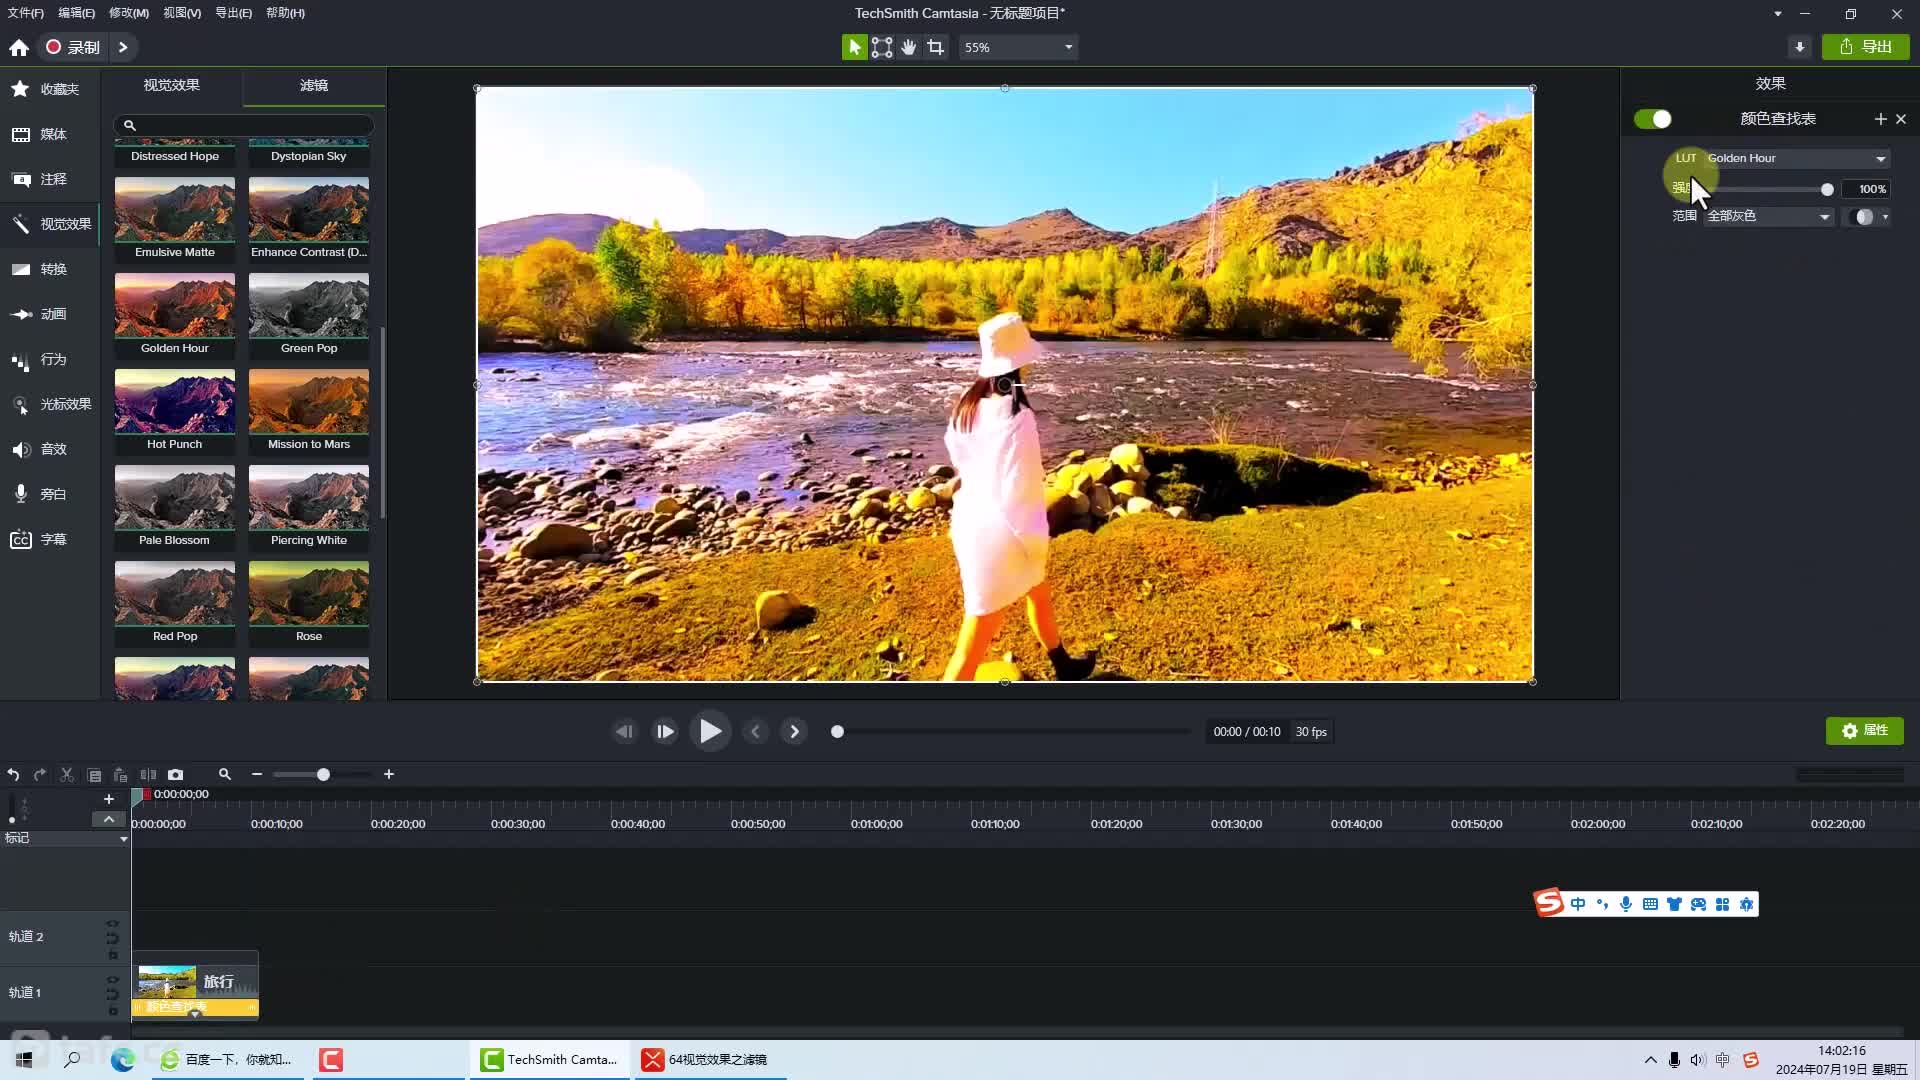Redo the timeline action
The image size is (1920, 1080).
[40, 775]
